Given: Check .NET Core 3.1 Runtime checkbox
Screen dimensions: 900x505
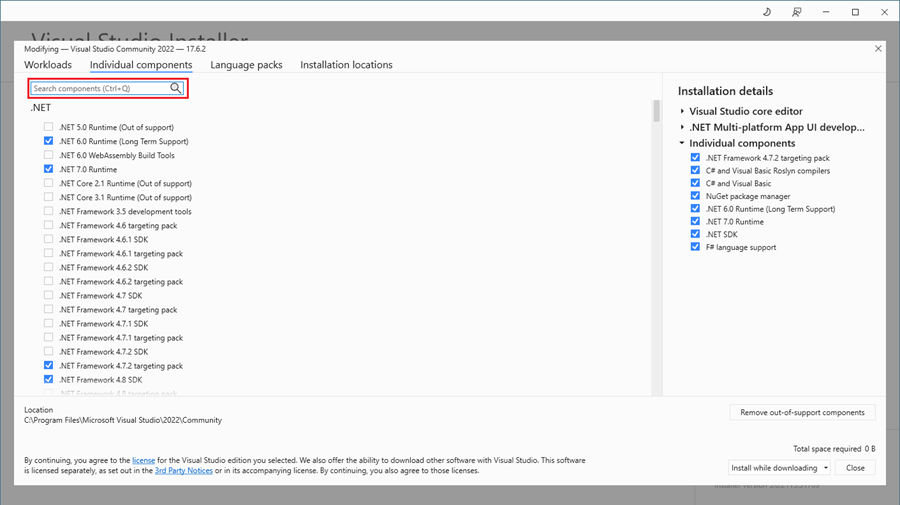Looking at the screenshot, I should click(x=48, y=197).
